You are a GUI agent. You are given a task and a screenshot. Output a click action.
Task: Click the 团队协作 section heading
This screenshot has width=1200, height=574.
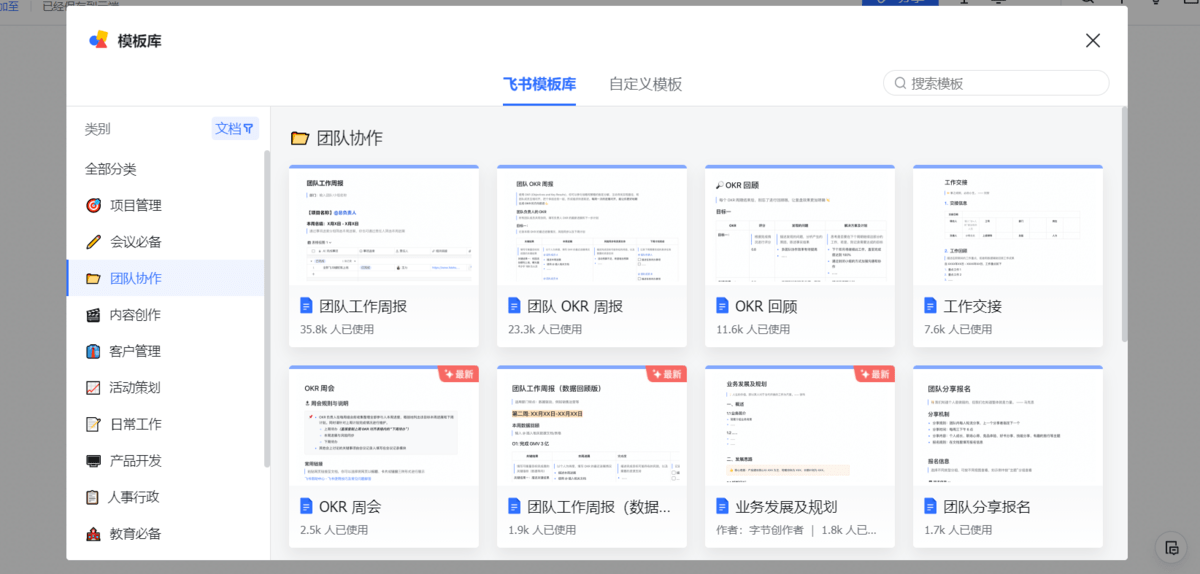(x=349, y=138)
